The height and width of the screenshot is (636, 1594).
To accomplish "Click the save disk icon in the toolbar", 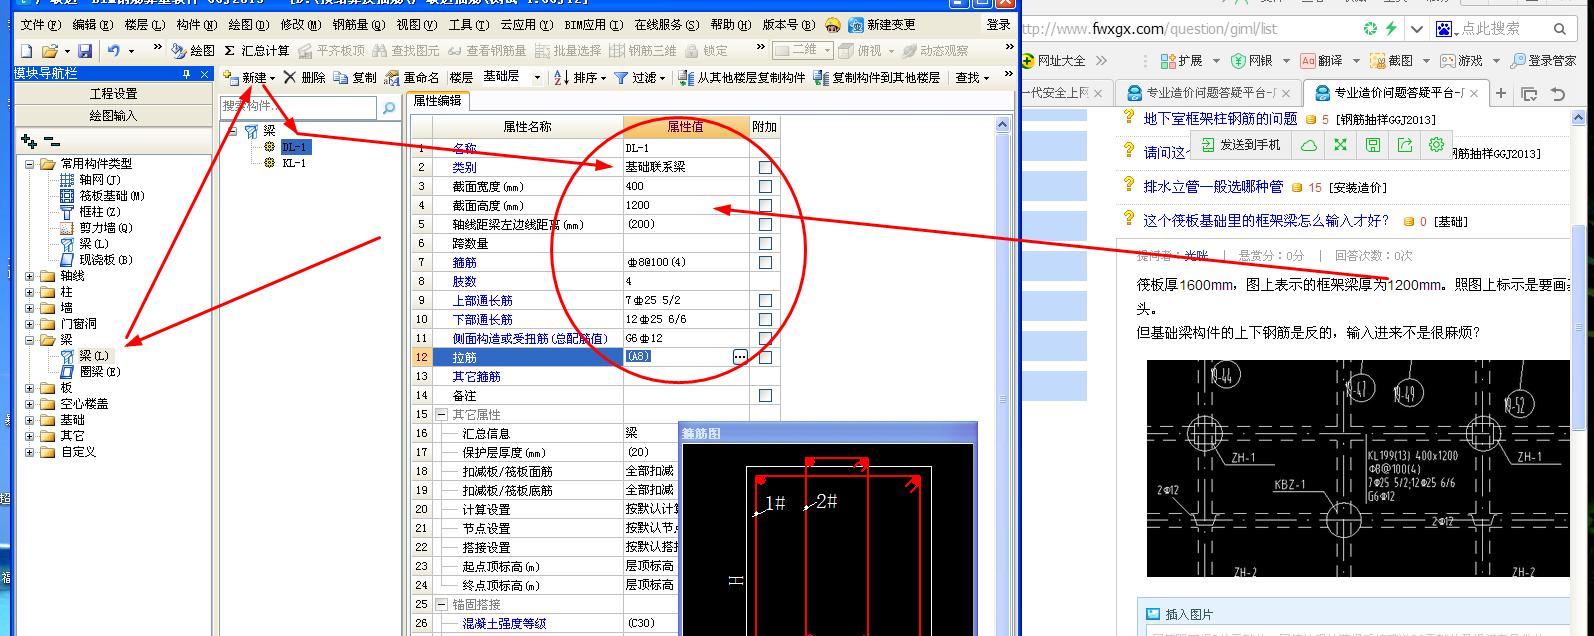I will point(85,50).
